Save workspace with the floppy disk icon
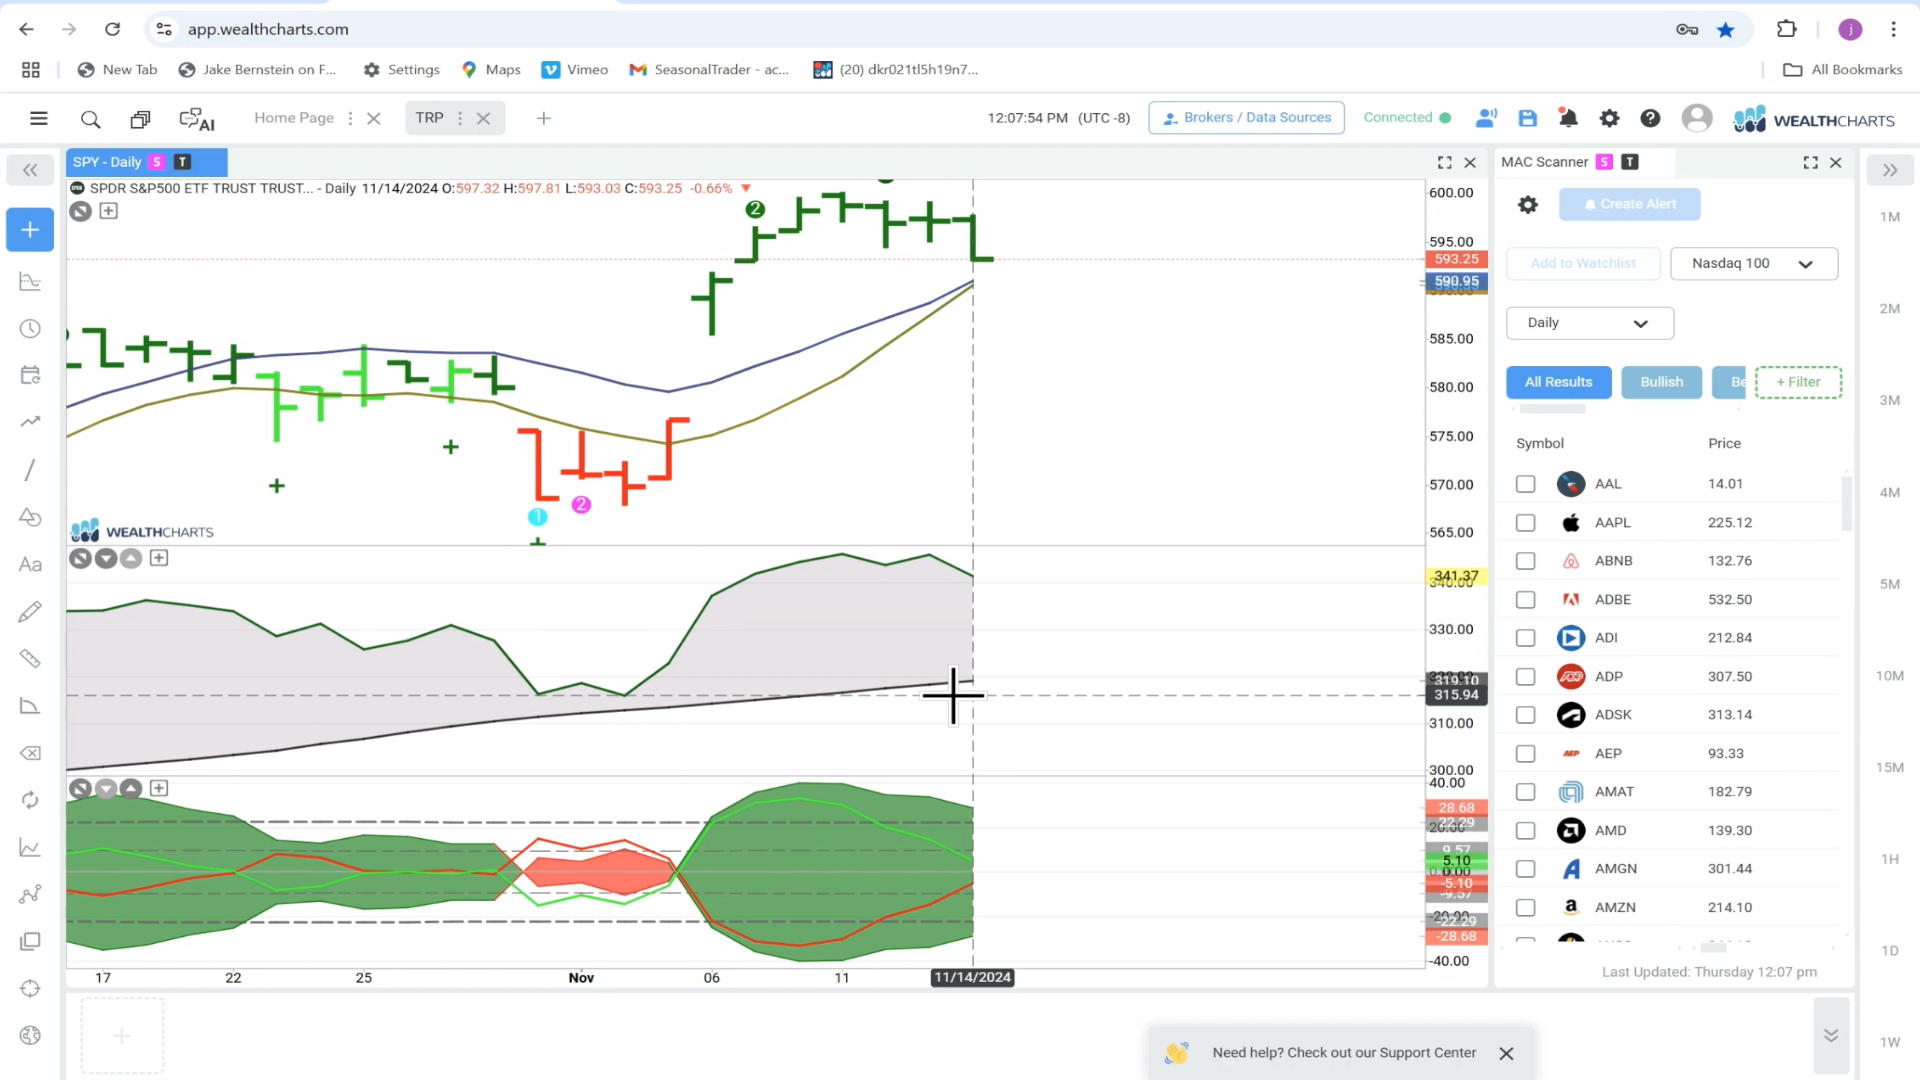Screen dimensions: 1920x1080 [x=1527, y=118]
